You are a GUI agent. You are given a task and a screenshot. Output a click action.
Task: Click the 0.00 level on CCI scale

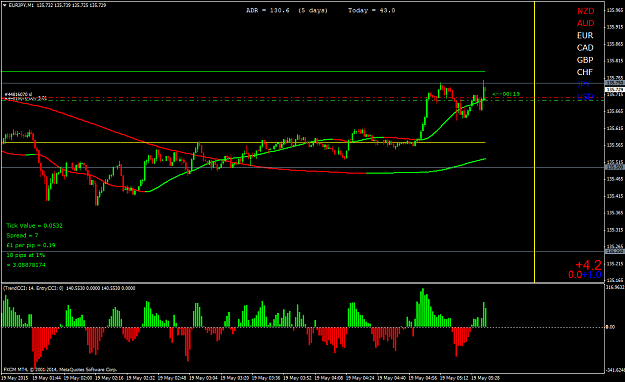pyautogui.click(x=610, y=327)
